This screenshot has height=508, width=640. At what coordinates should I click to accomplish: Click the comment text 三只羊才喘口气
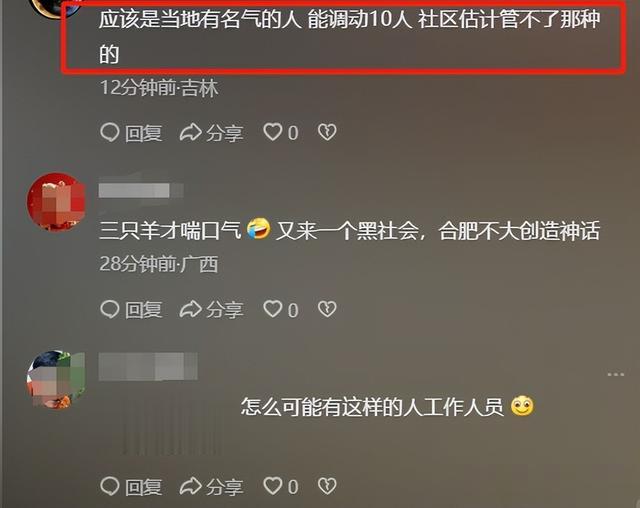pyautogui.click(x=170, y=231)
